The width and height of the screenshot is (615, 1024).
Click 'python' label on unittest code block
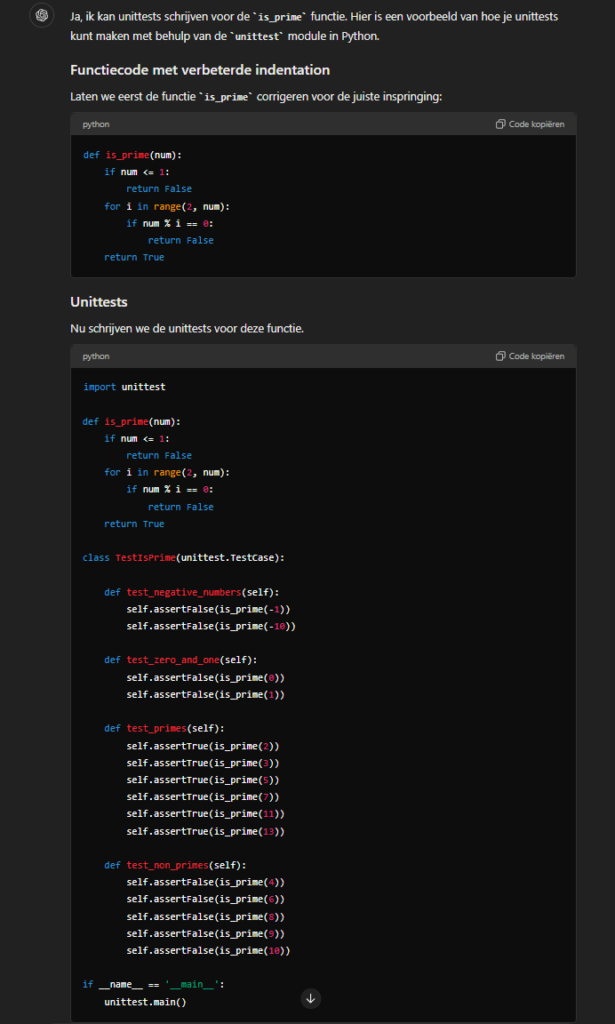pos(96,356)
